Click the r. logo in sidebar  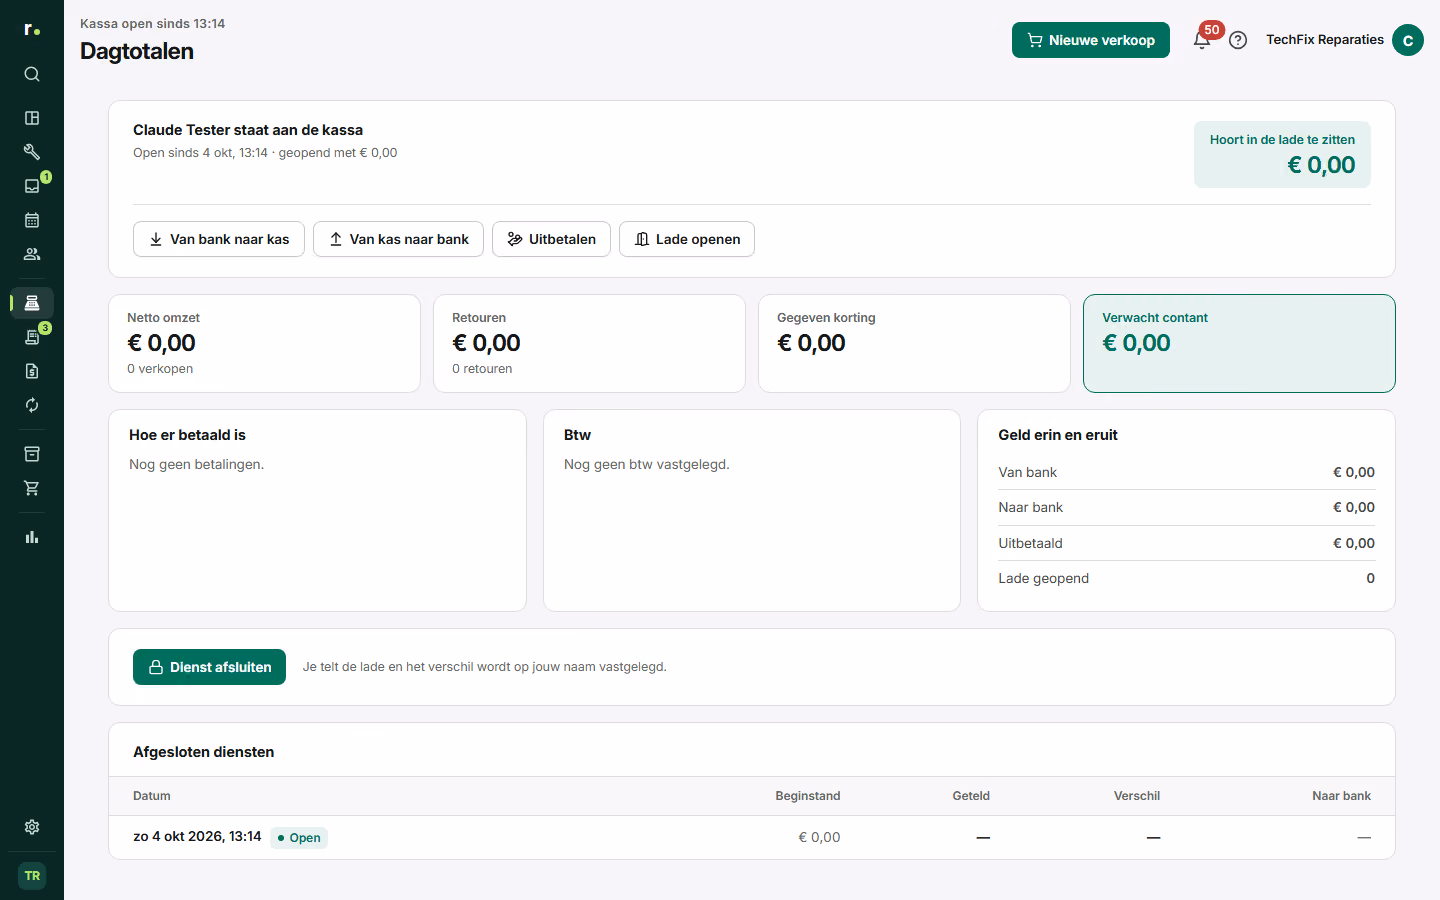[32, 30]
